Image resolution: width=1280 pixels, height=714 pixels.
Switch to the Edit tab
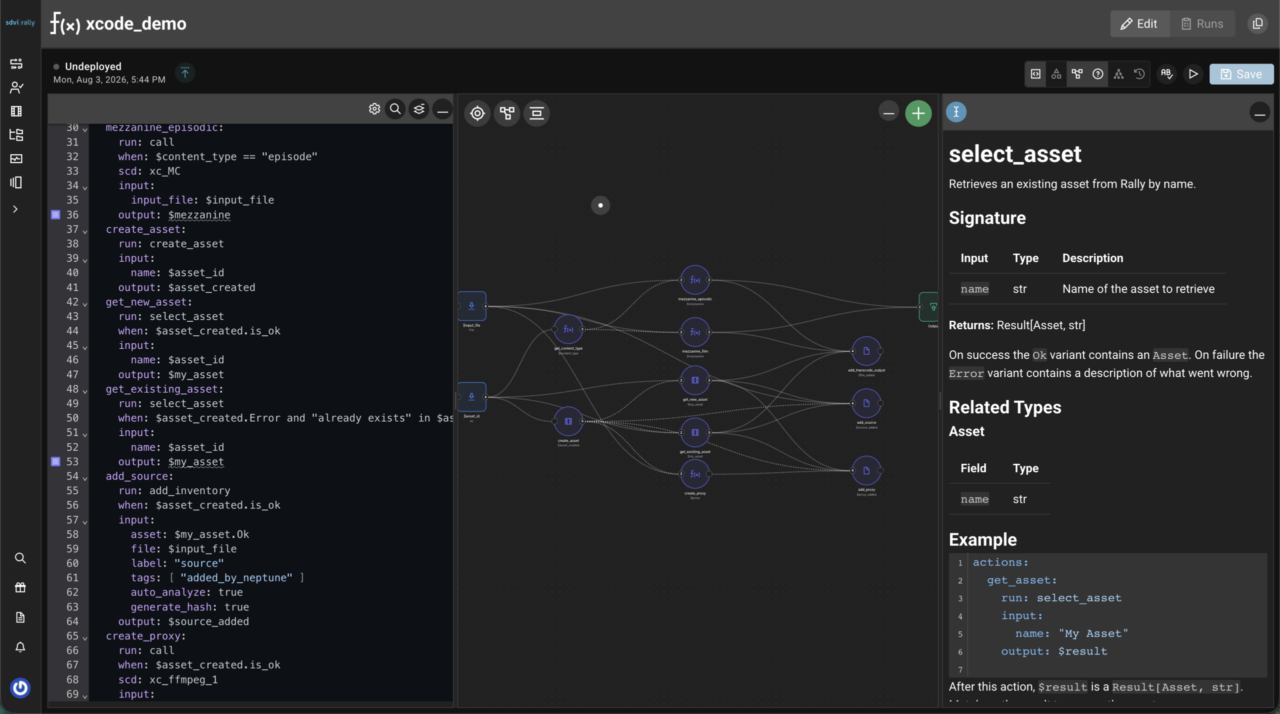(1139, 24)
